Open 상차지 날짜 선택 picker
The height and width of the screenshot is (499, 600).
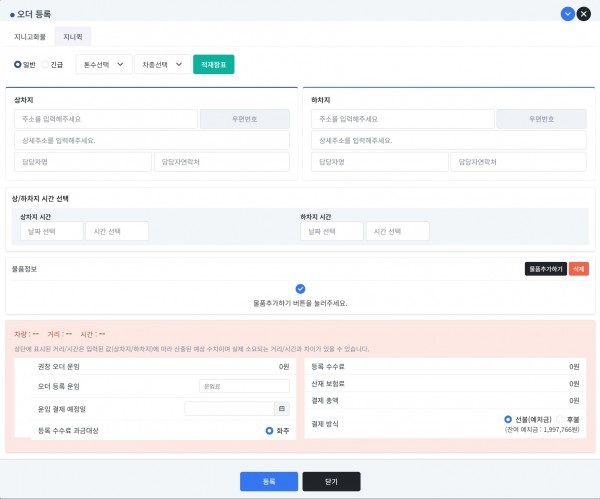pyautogui.click(x=52, y=231)
